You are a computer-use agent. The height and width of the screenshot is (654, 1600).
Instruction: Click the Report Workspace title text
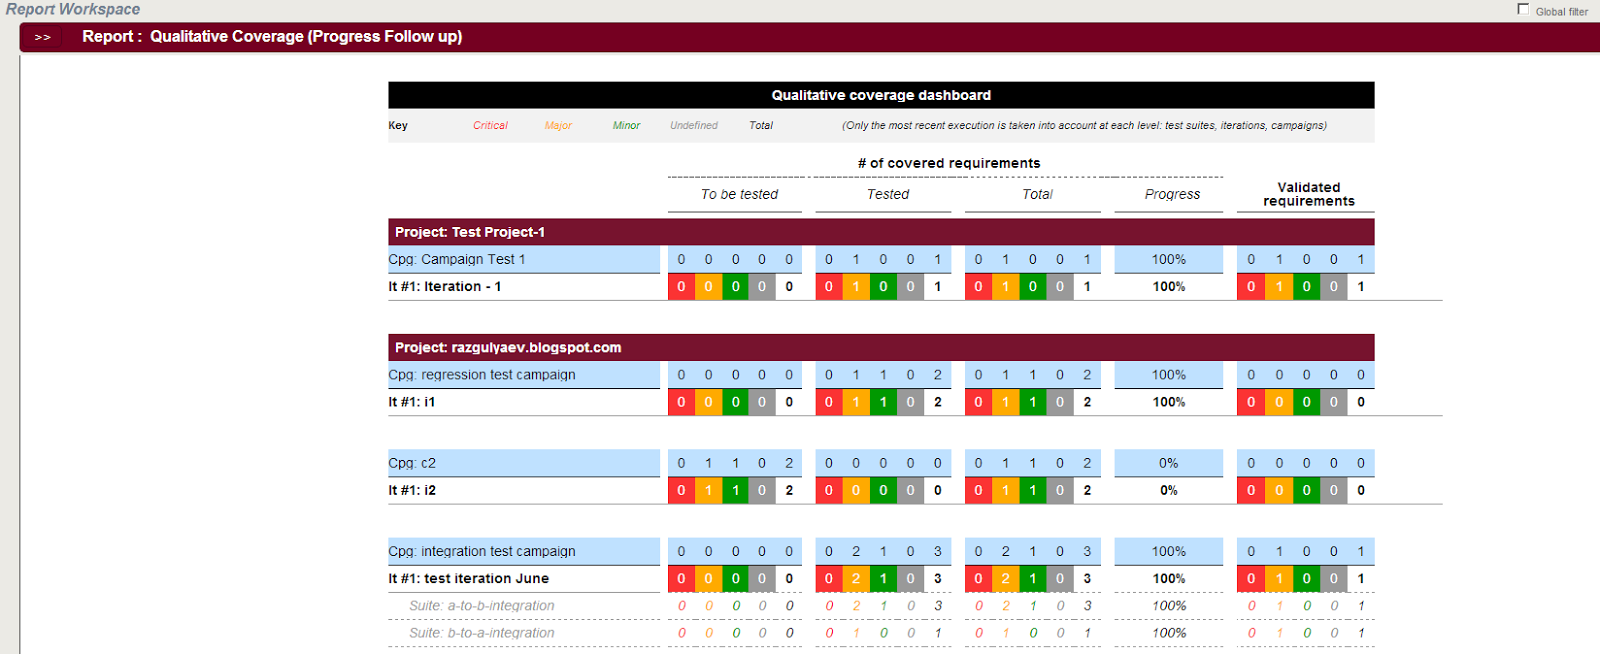[73, 9]
